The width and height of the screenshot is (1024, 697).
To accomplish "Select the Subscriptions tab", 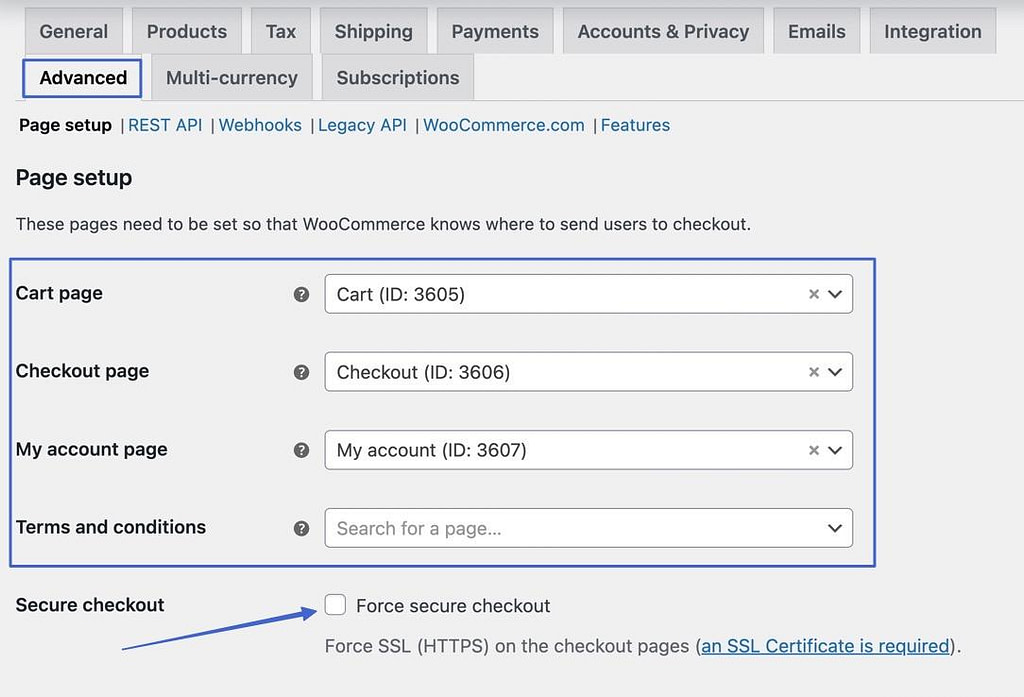I will click(397, 77).
